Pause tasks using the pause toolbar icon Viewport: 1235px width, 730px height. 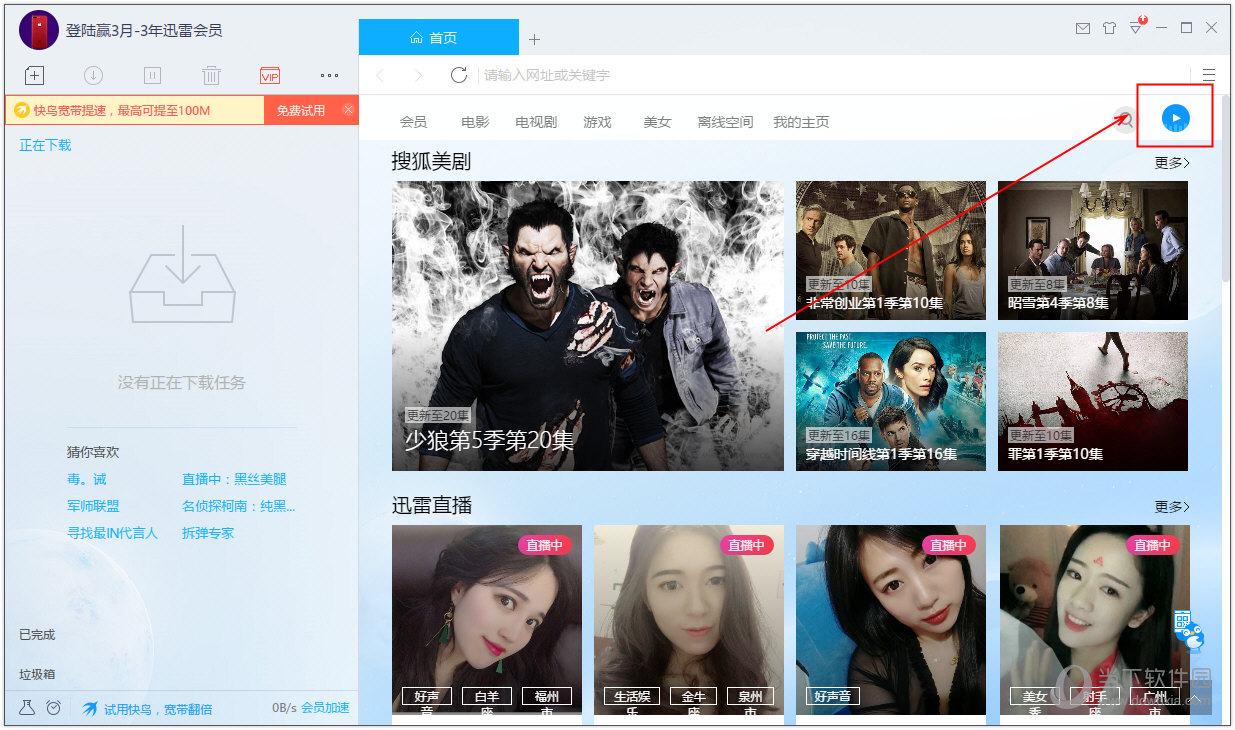pos(152,75)
